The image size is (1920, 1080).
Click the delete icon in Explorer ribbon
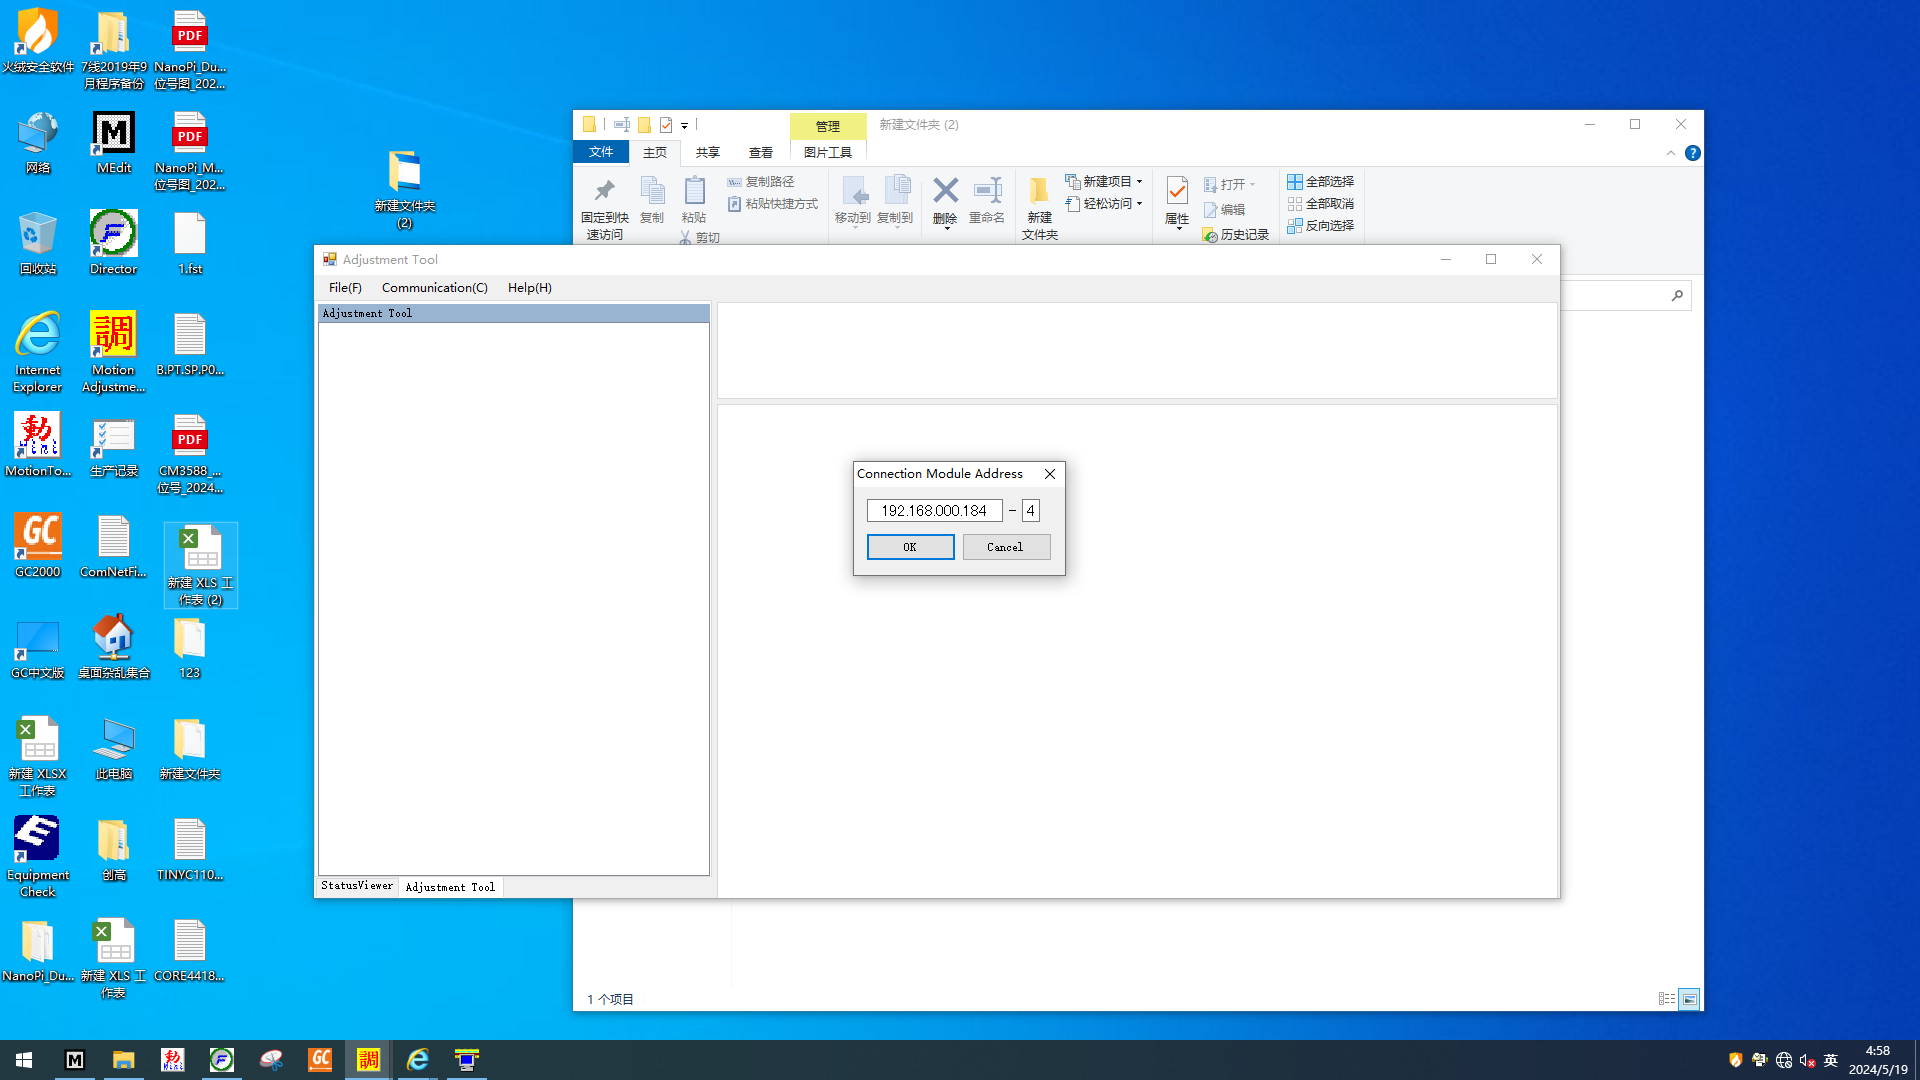pyautogui.click(x=945, y=191)
